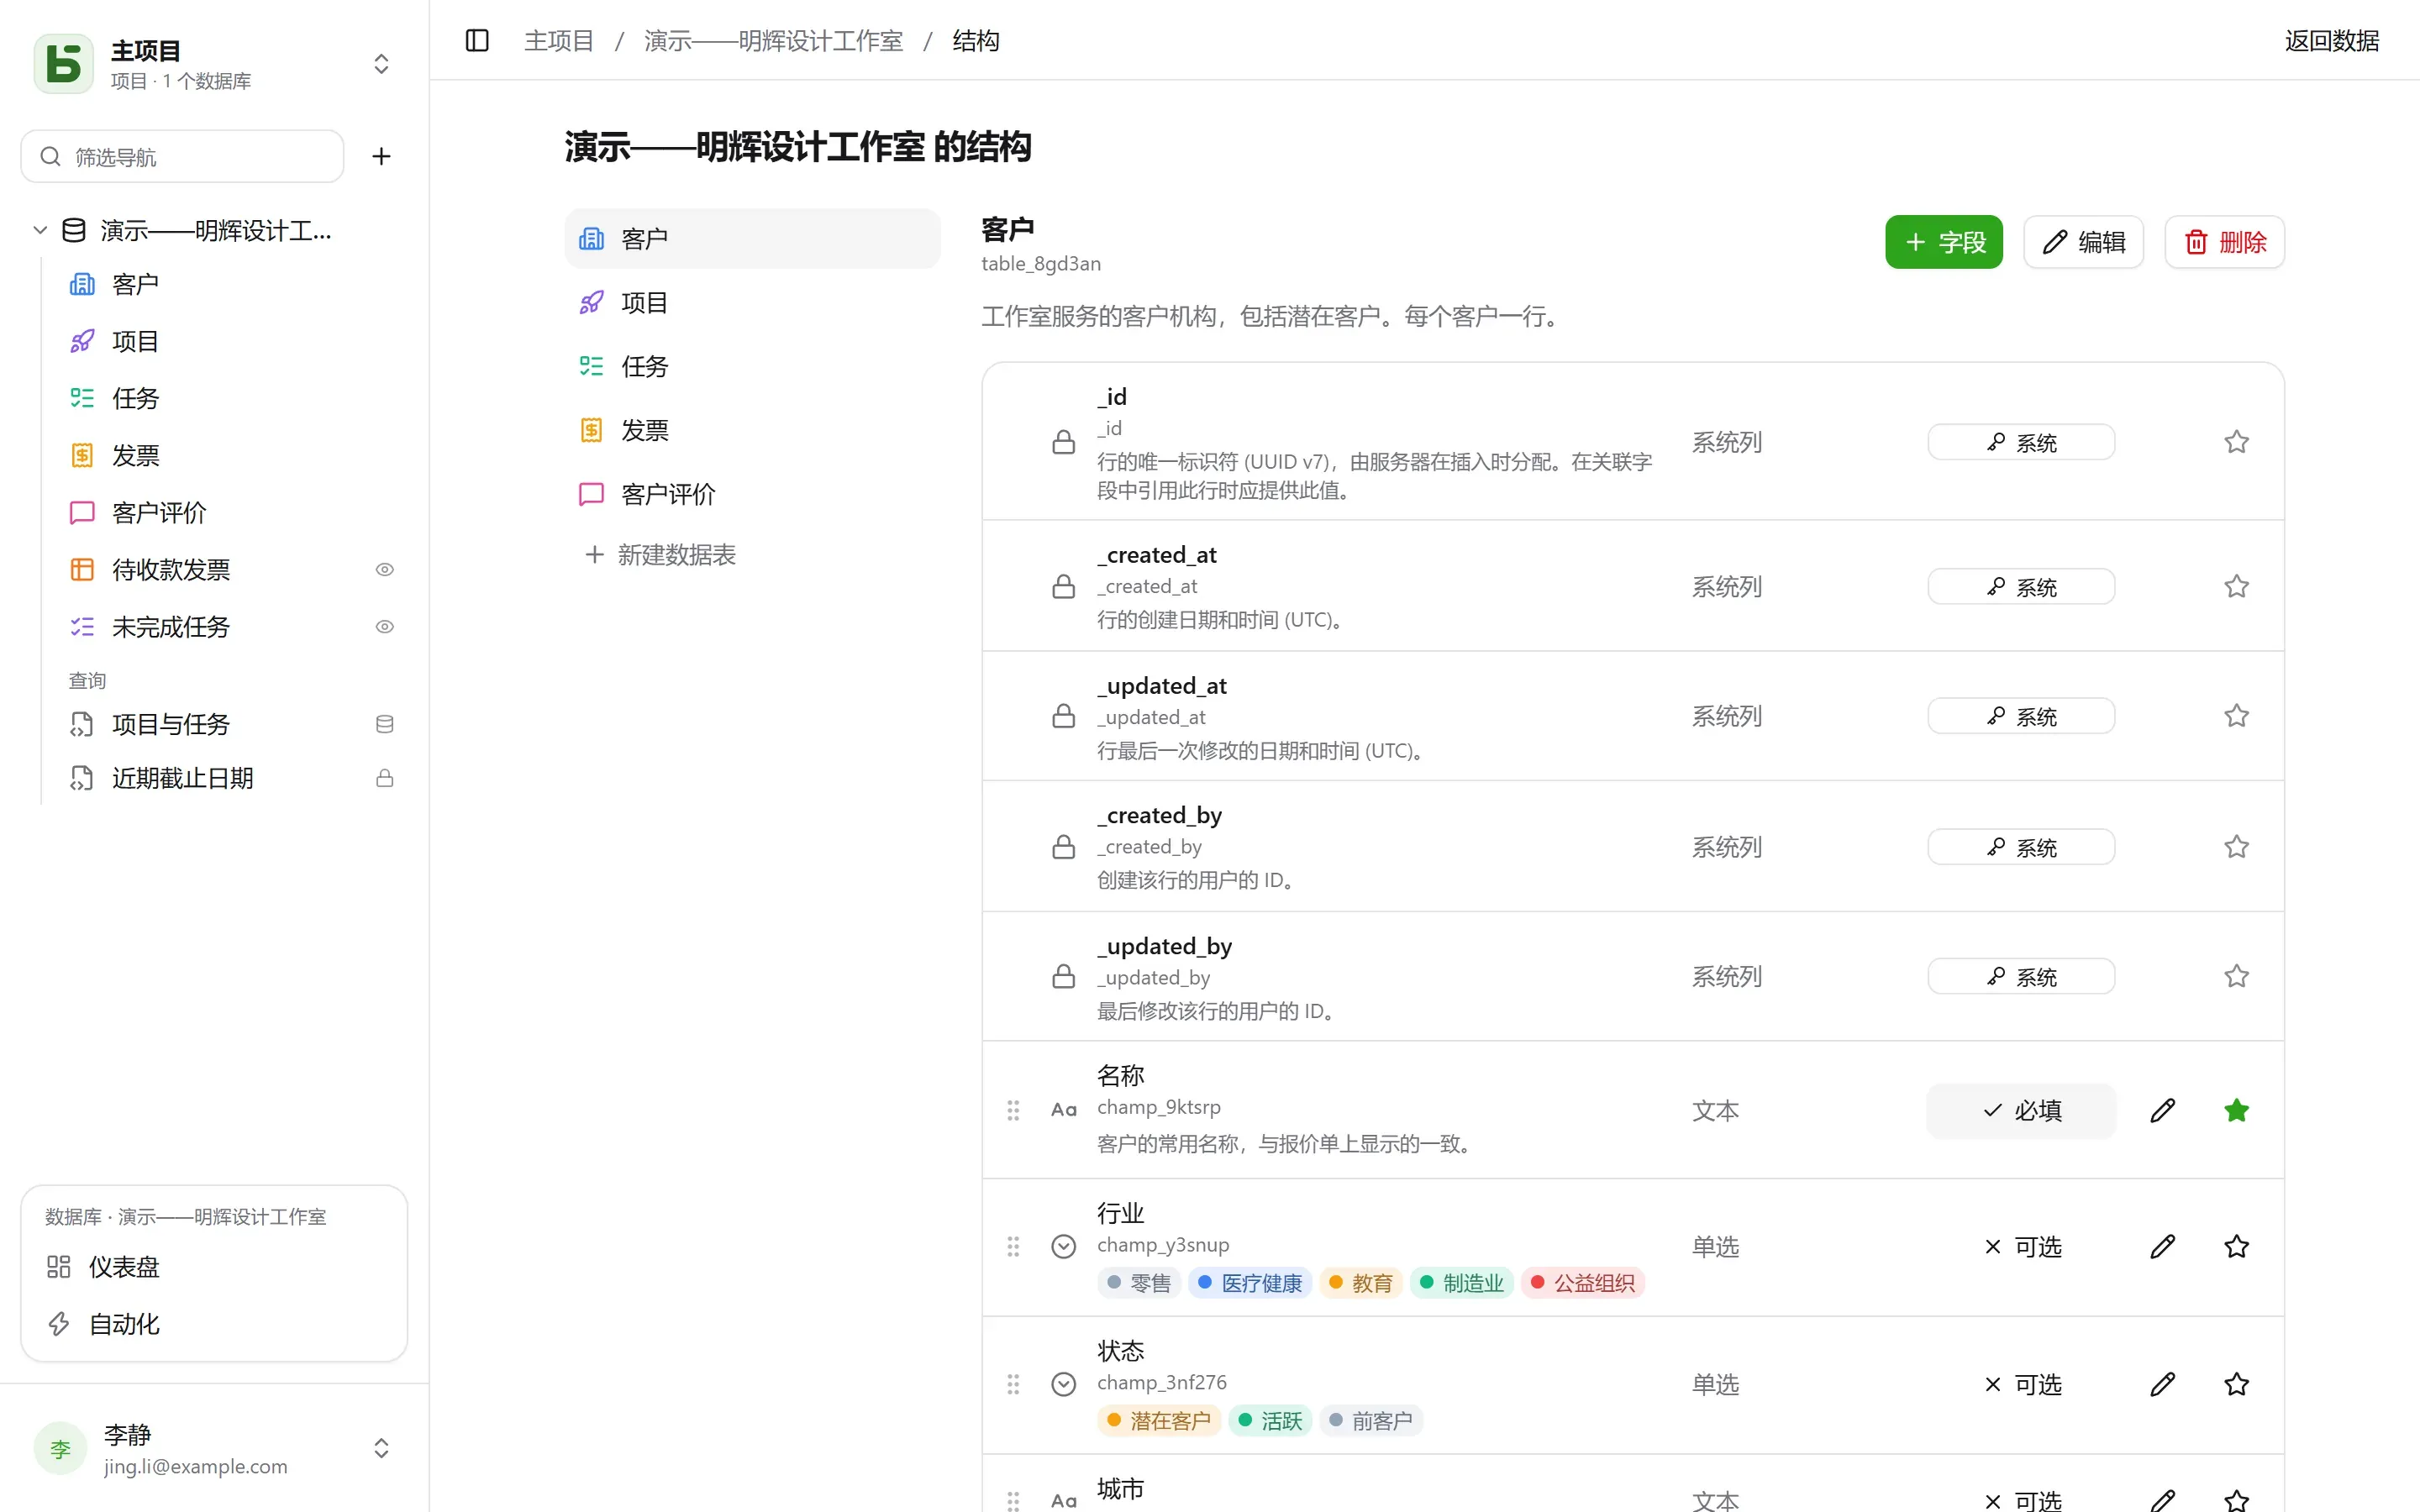Toggle visibility eye for 未完成任务 view
Image resolution: width=2420 pixels, height=1512 pixels.
(x=384, y=627)
